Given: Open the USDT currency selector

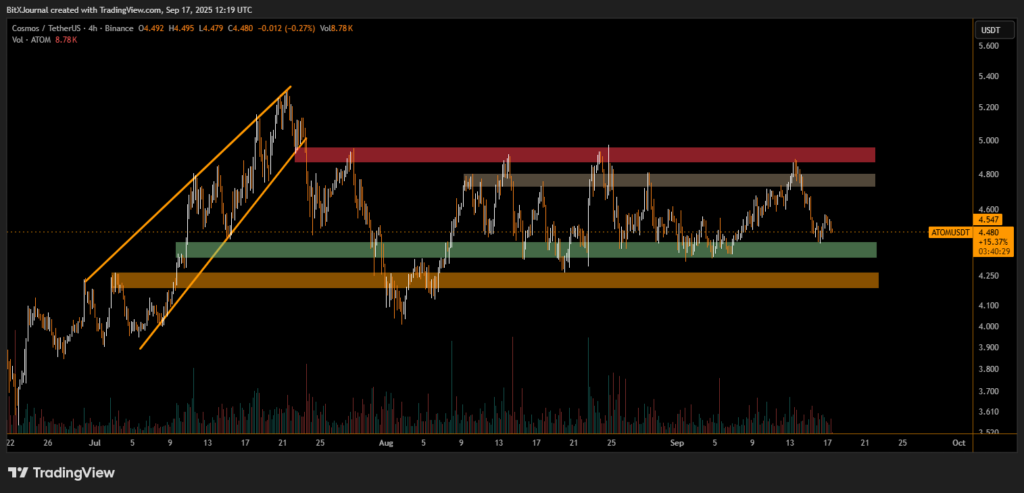Looking at the screenshot, I should (x=988, y=29).
